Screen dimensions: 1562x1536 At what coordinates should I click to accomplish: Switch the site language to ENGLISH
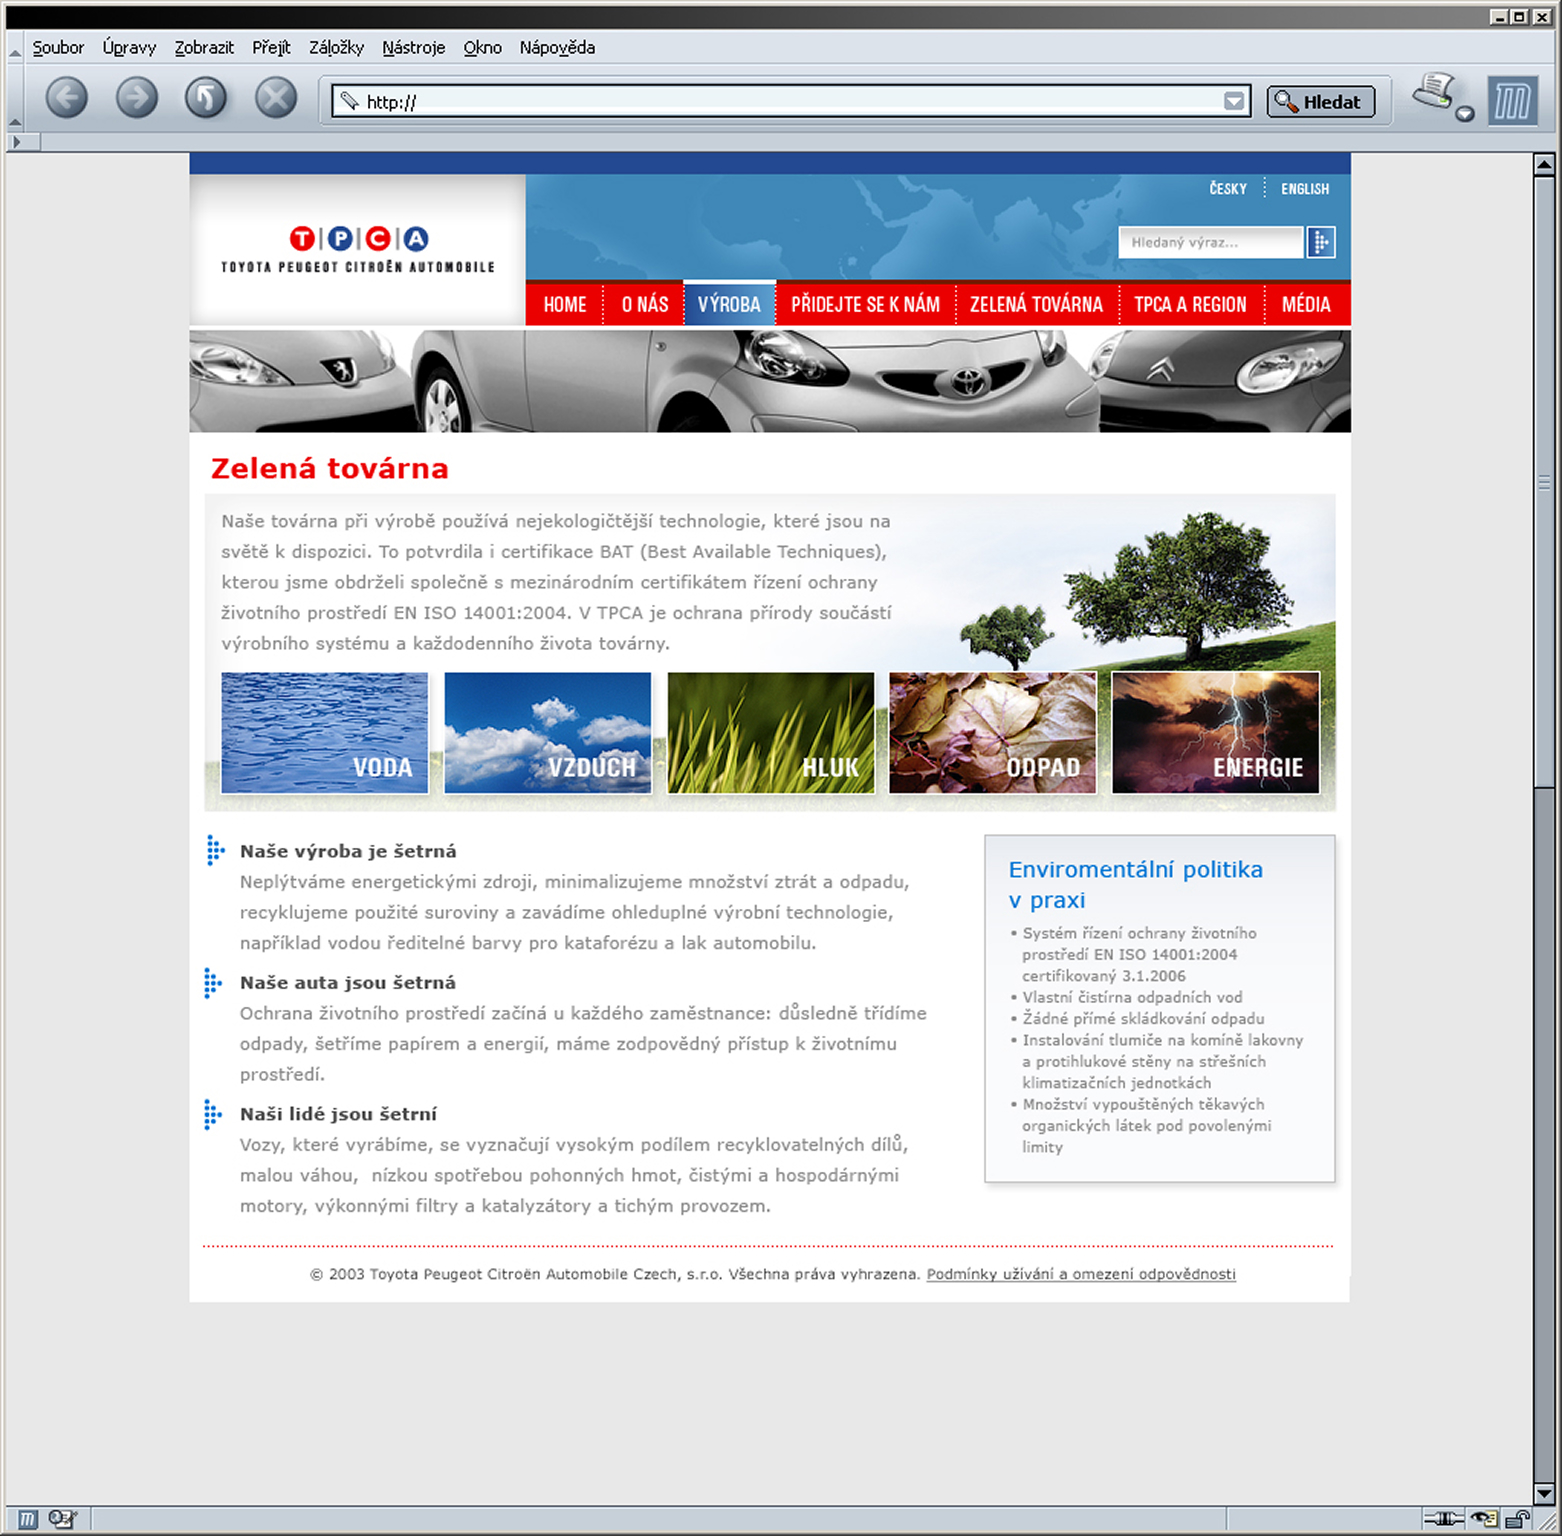[1305, 188]
